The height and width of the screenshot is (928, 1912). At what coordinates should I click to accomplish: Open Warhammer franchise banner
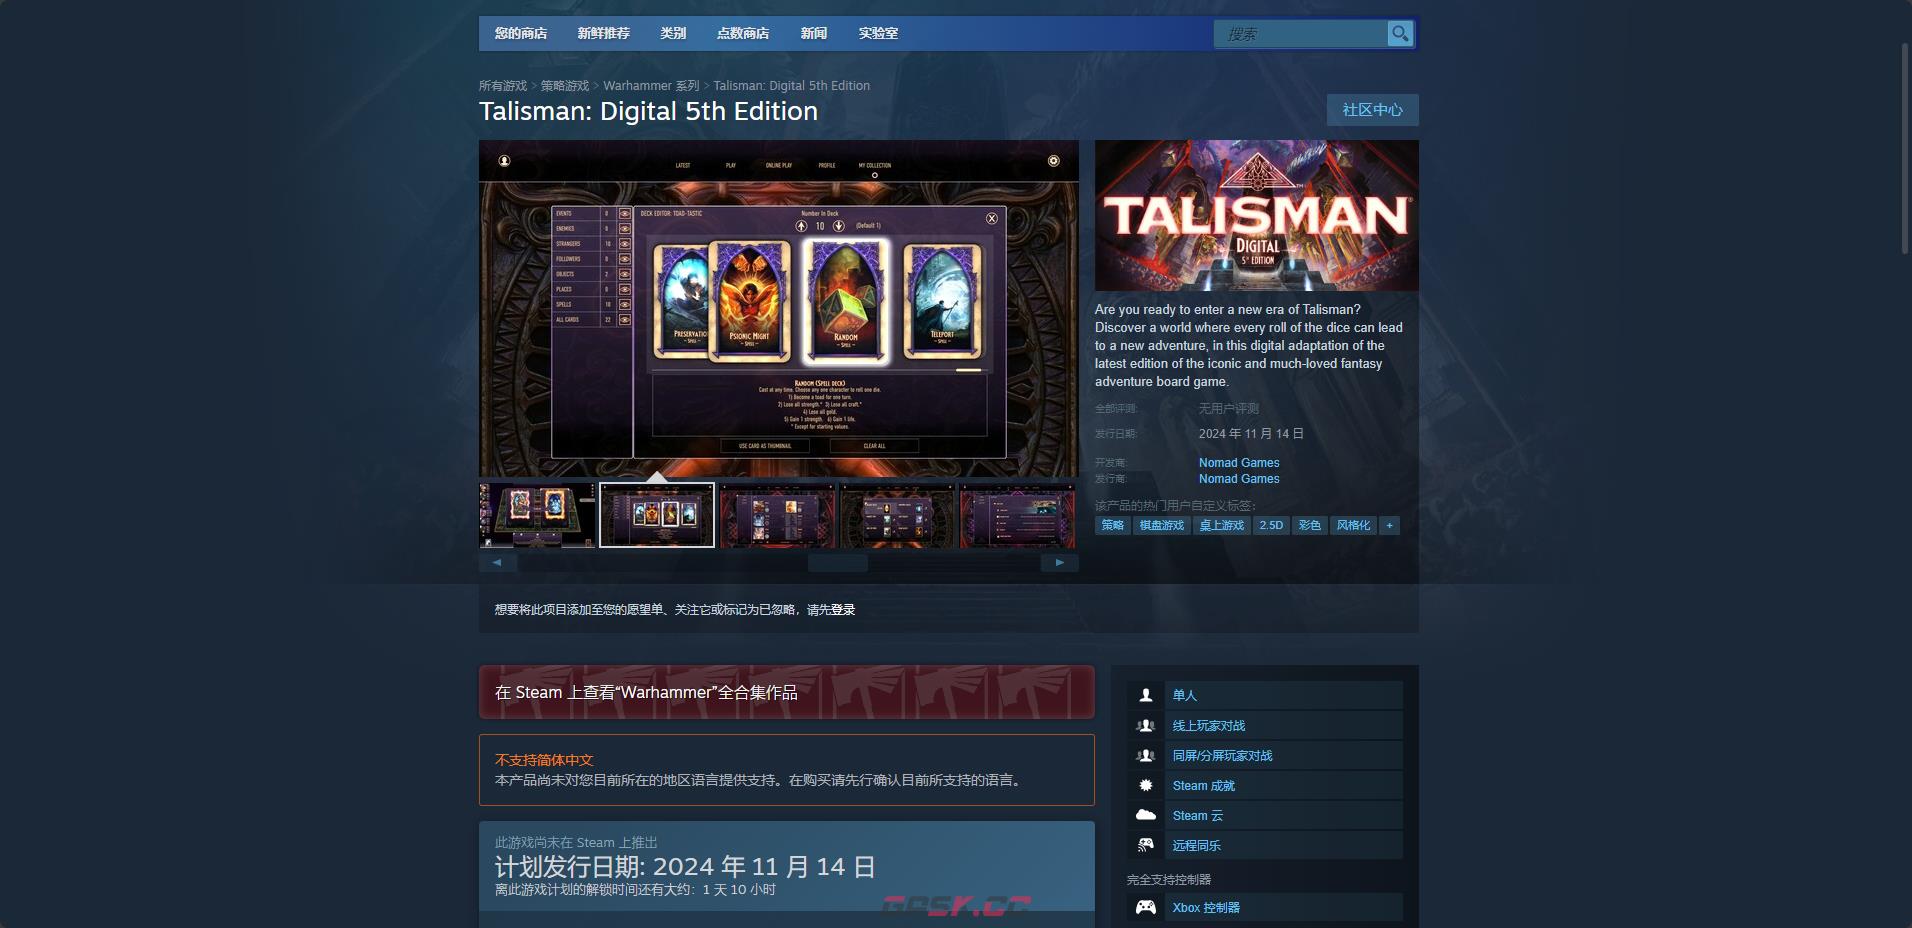(787, 692)
